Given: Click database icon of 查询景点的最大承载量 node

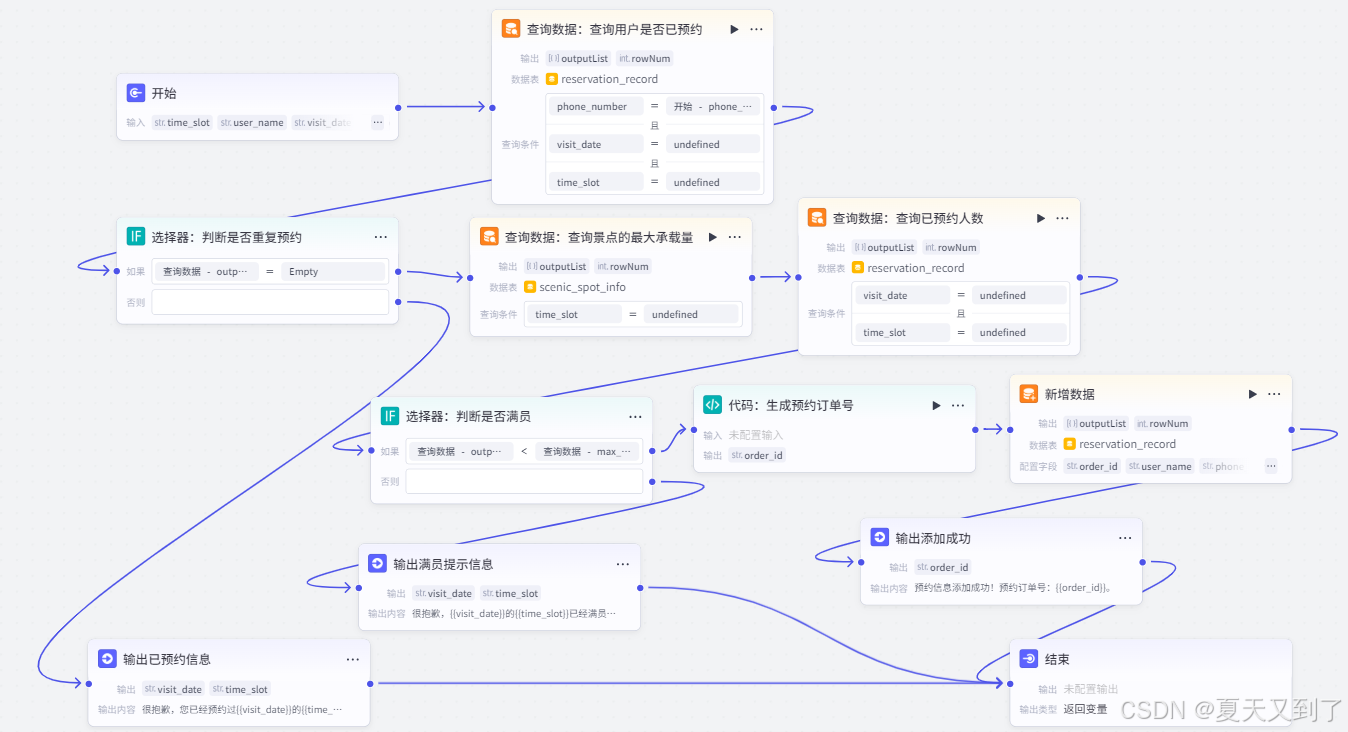Looking at the screenshot, I should (x=489, y=237).
